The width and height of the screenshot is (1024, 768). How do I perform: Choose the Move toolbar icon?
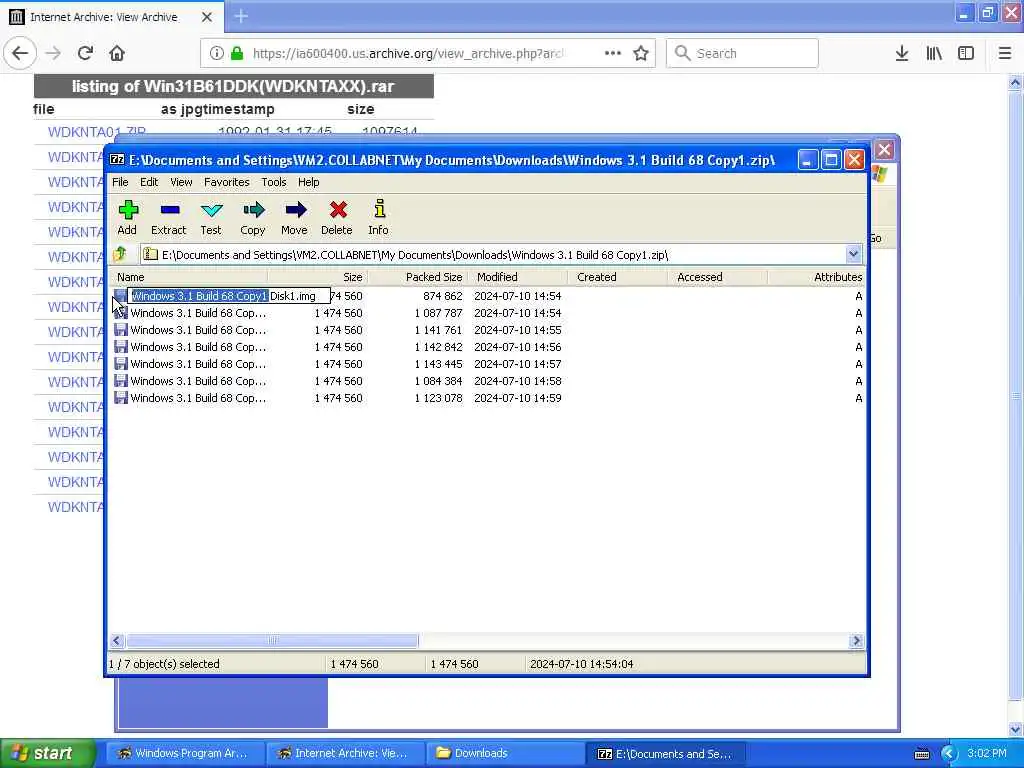tap(295, 217)
